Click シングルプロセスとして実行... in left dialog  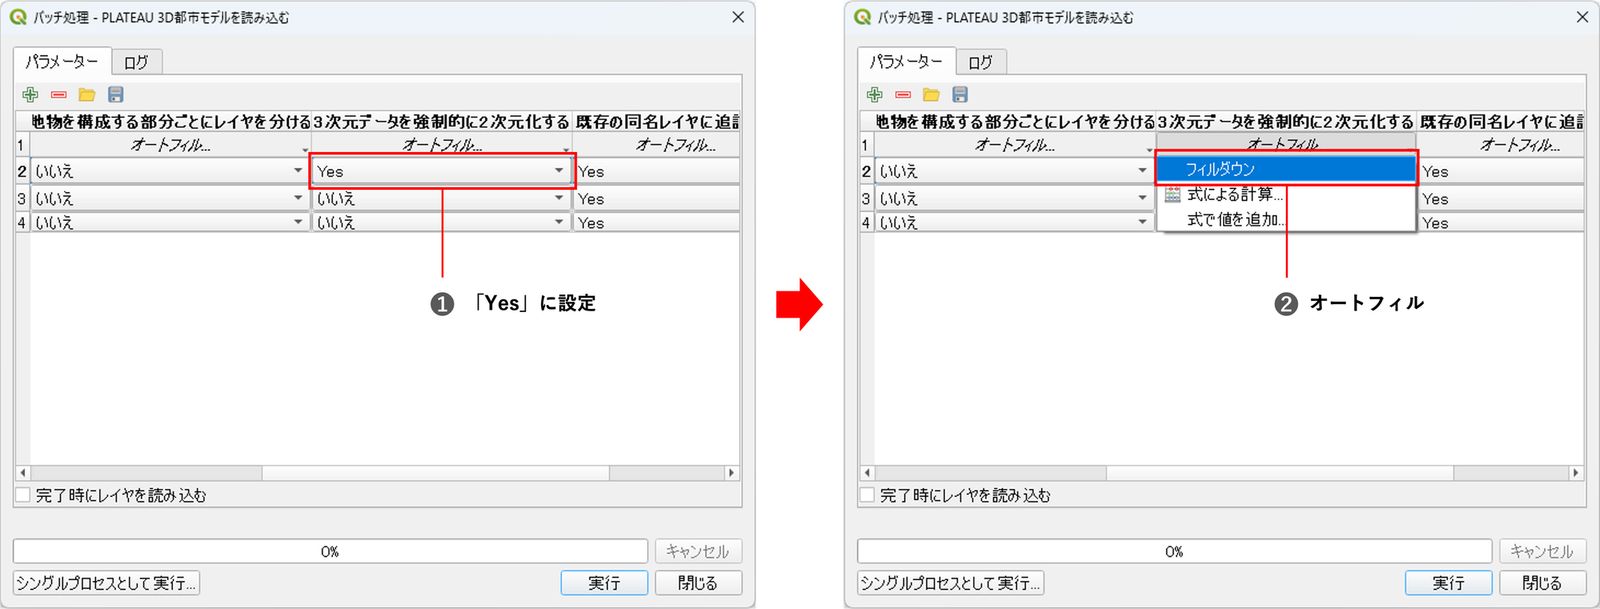(106, 583)
